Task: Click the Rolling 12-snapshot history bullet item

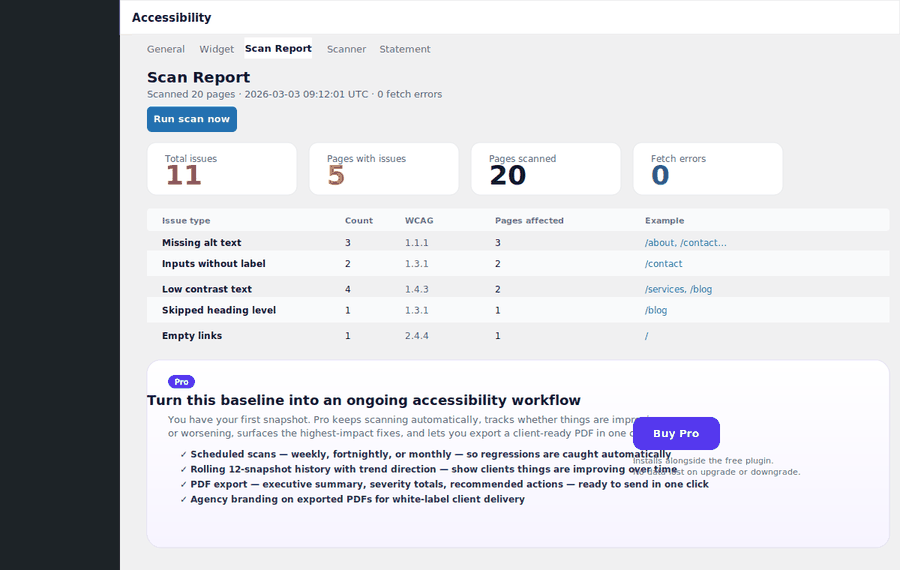Action: 429,469
